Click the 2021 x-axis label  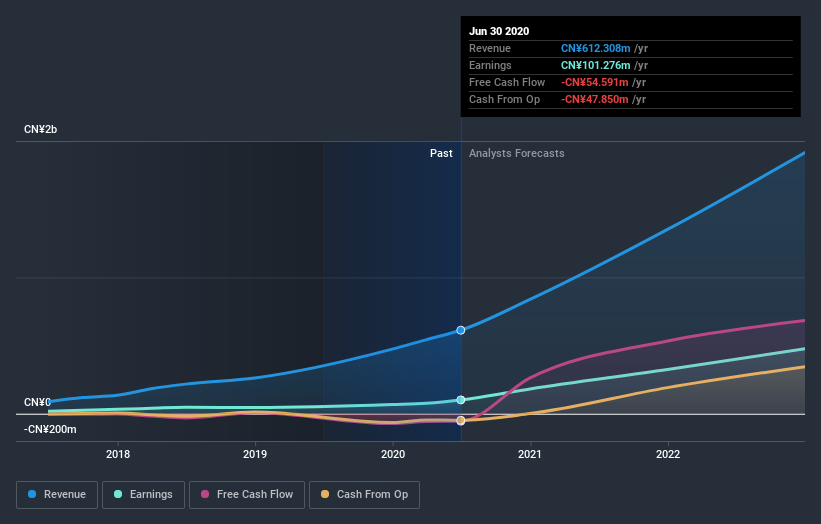[530, 454]
